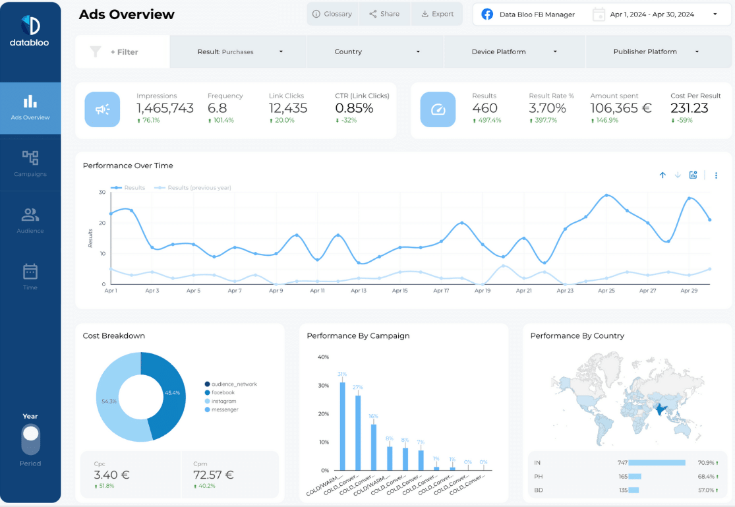Open chart more options three-dot menu

[716, 175]
